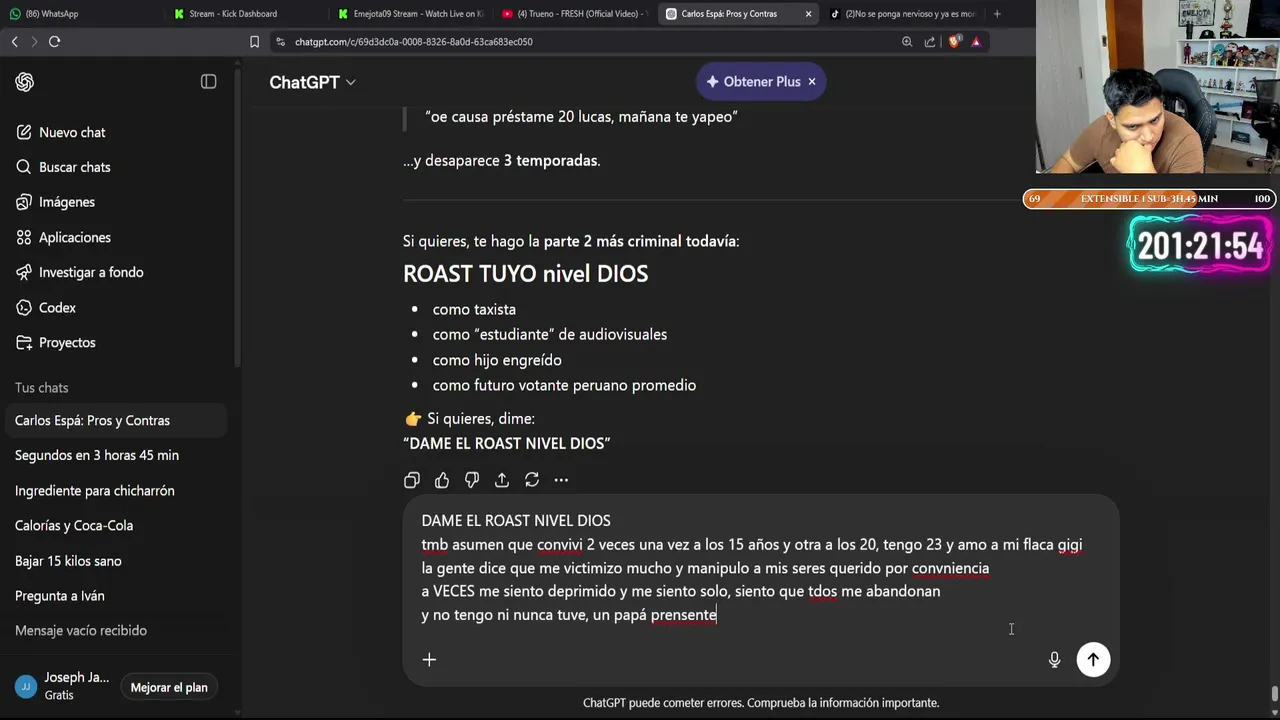Click Mejorar el plan button
This screenshot has height=720, width=1280.
[x=169, y=687]
